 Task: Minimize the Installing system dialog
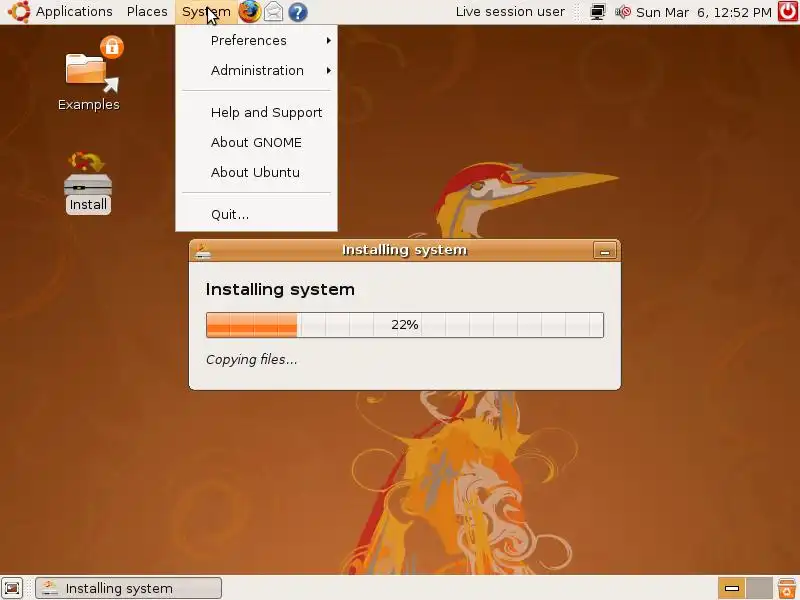point(605,251)
